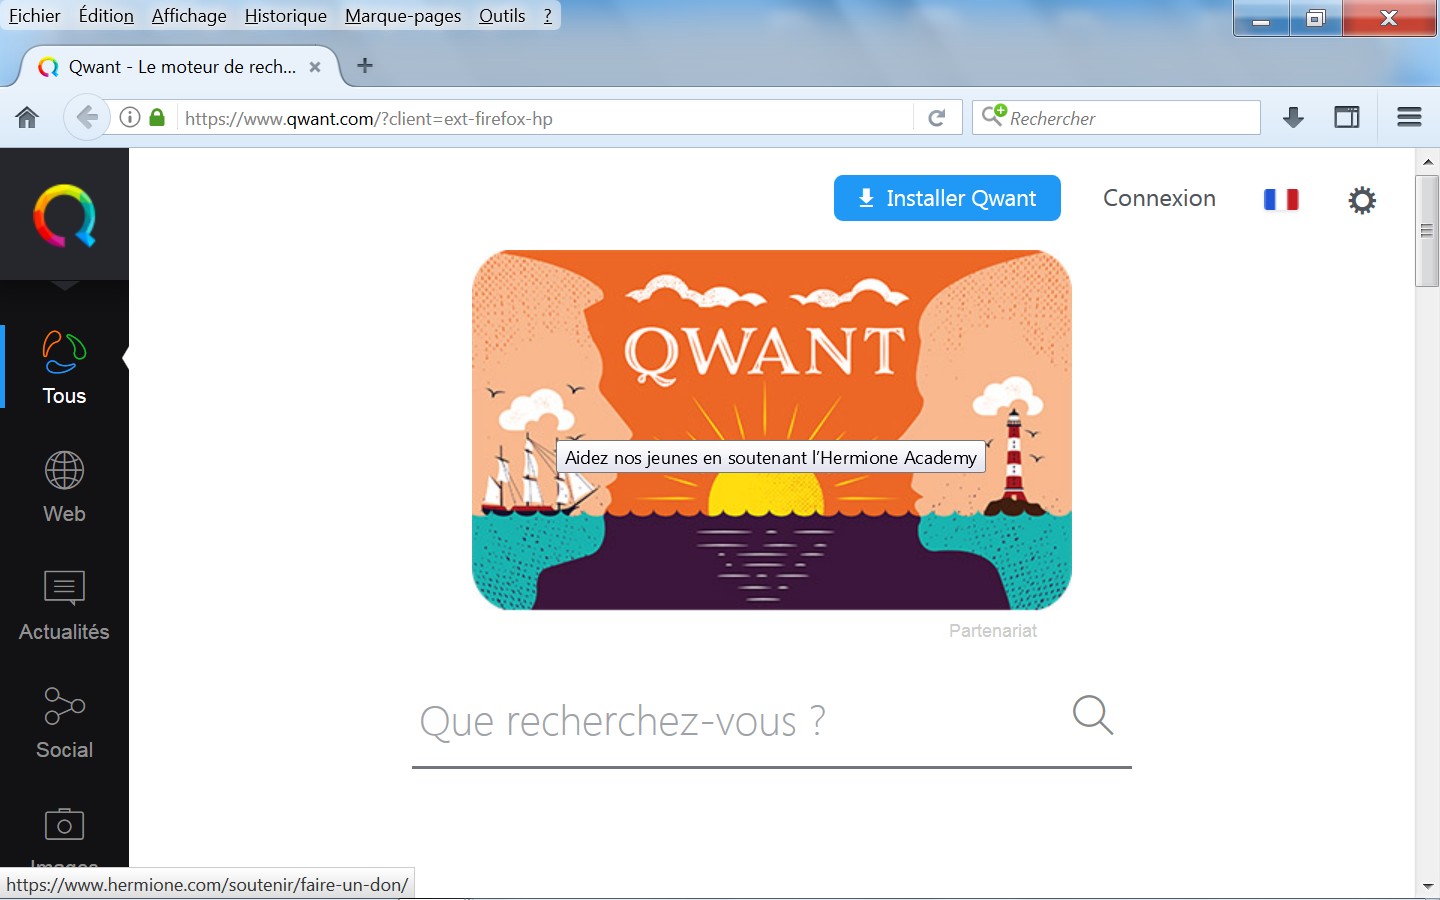
Task: Toggle the sidebar panel icon
Action: point(1347,117)
